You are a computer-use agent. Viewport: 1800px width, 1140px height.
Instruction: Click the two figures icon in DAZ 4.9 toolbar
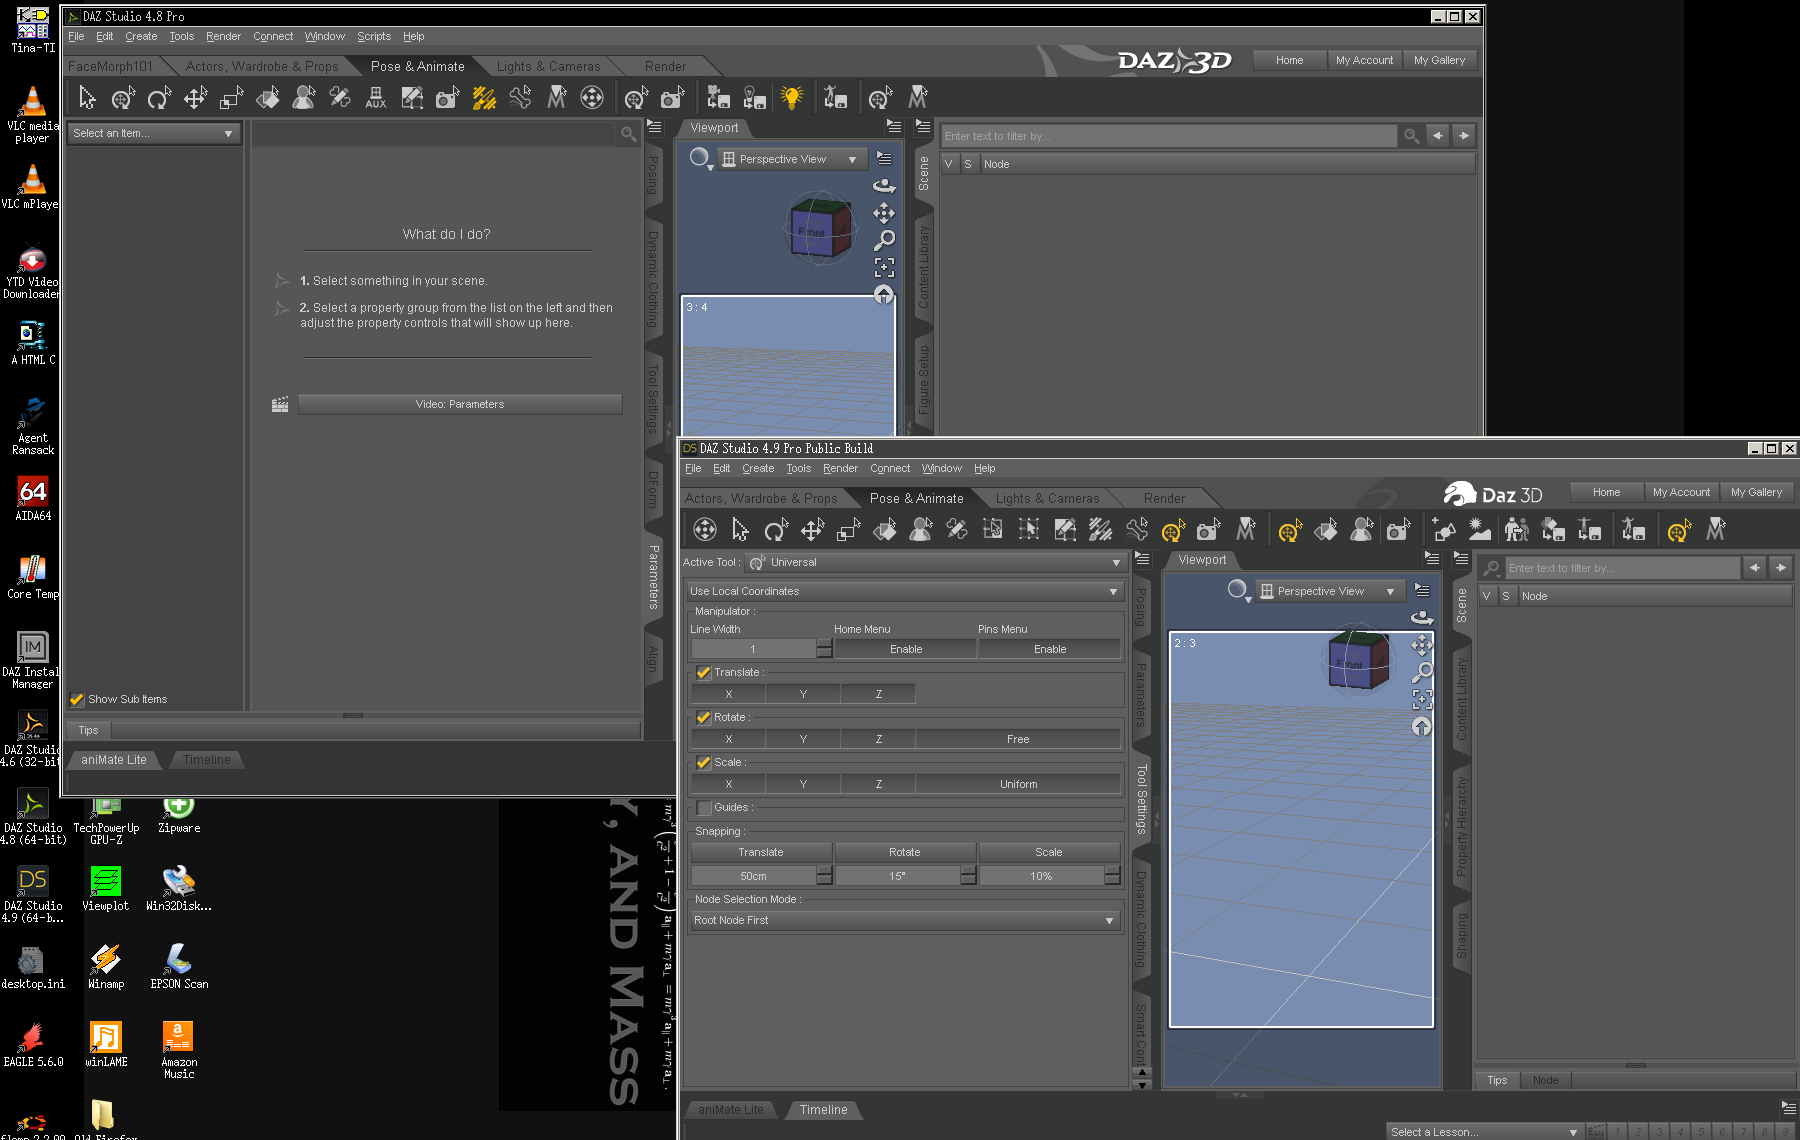(1517, 529)
